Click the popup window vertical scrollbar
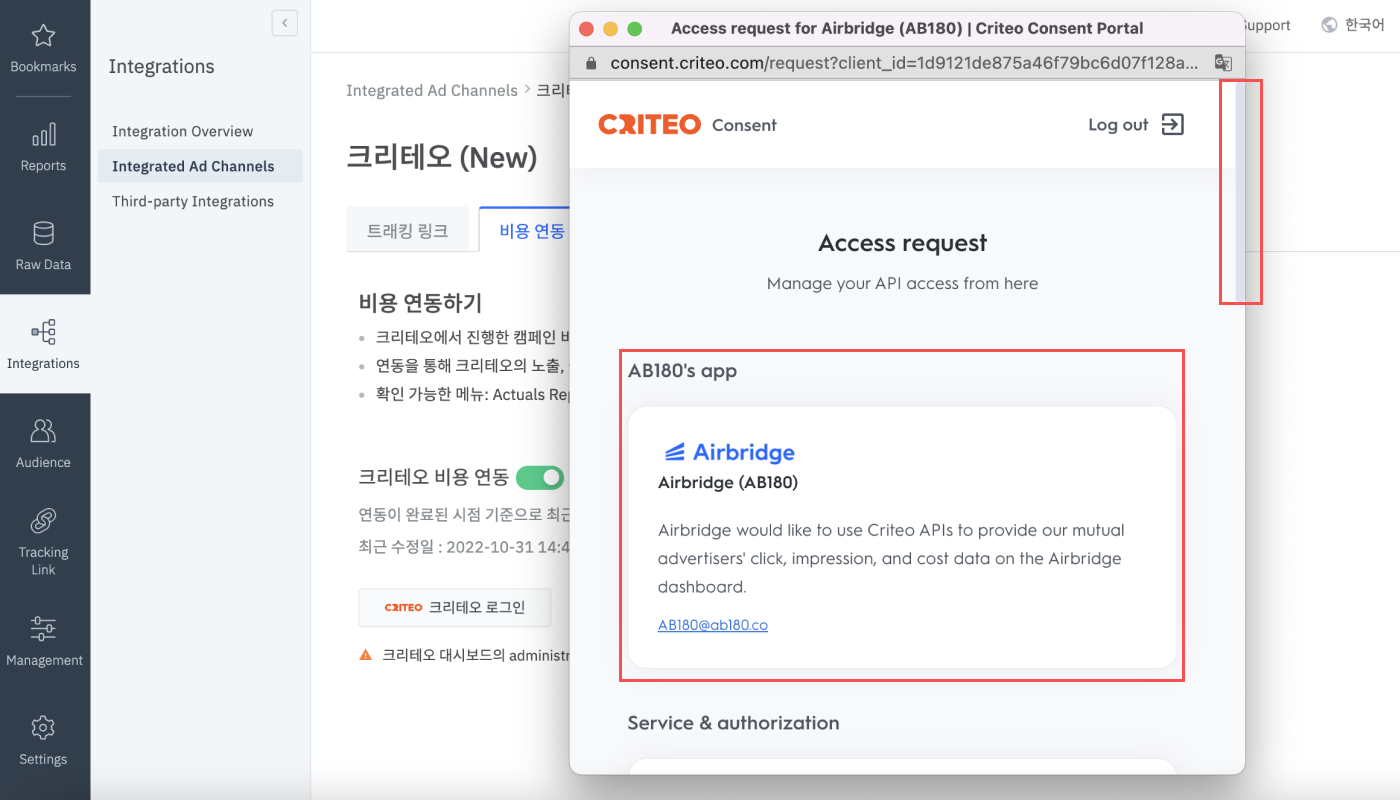 coord(1240,192)
